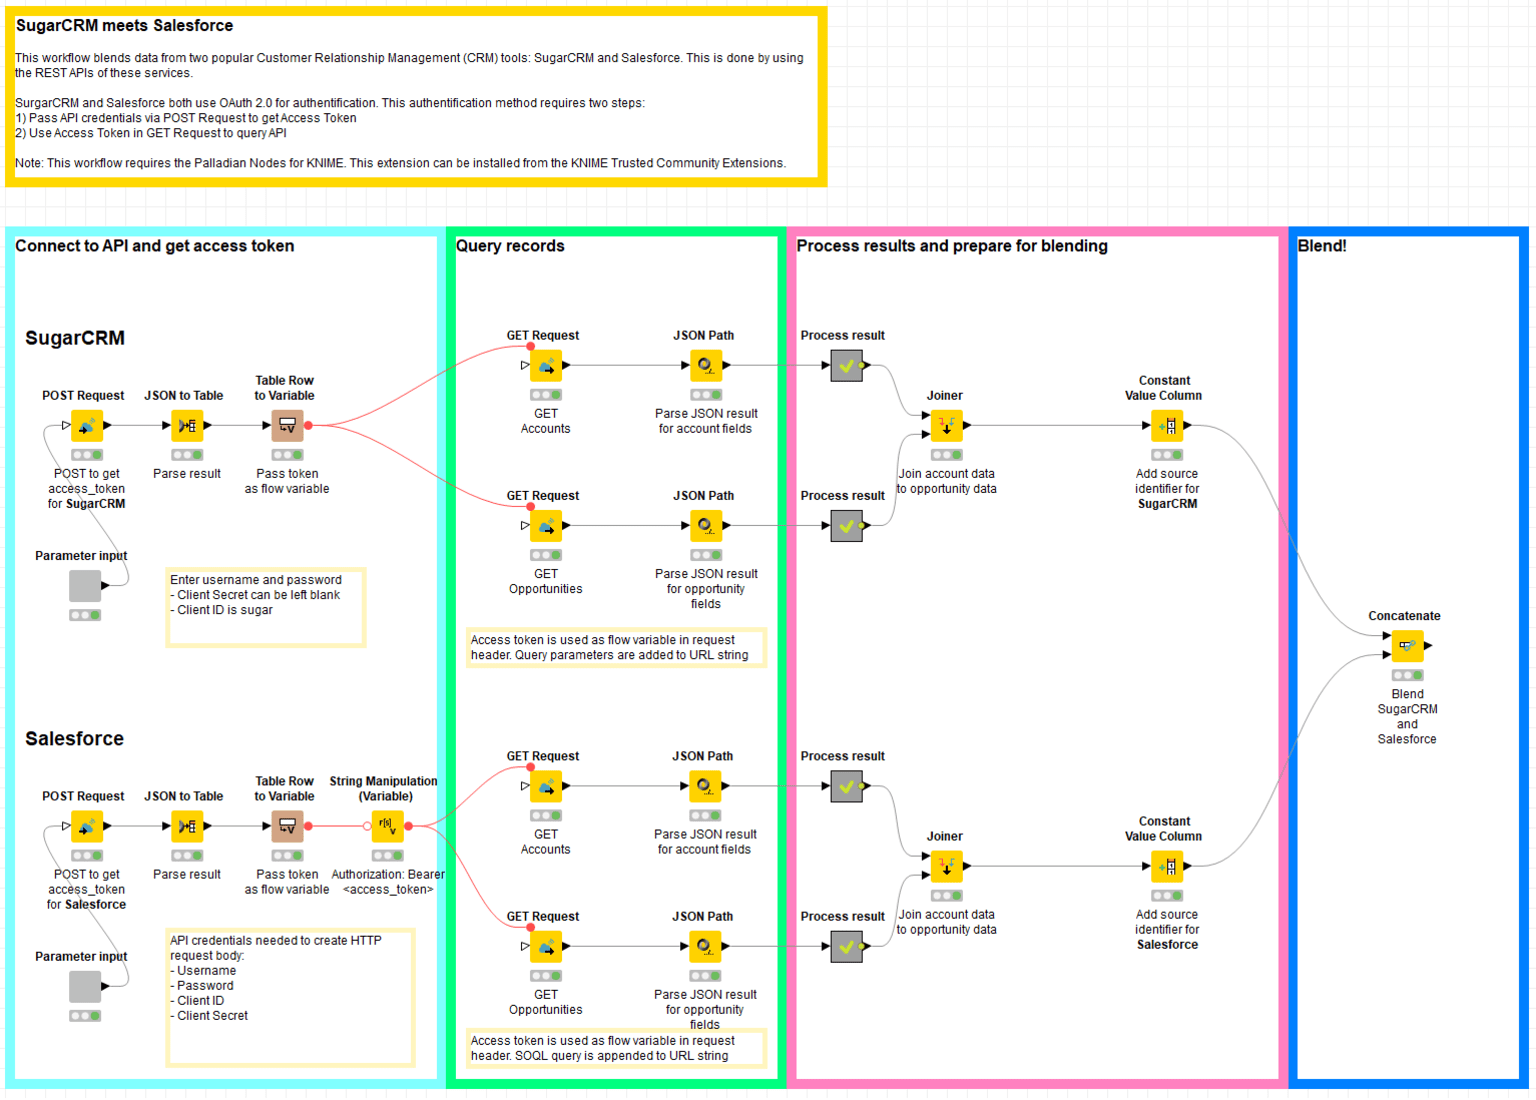
Task: Click status light under Concatenate node
Action: click(1407, 676)
